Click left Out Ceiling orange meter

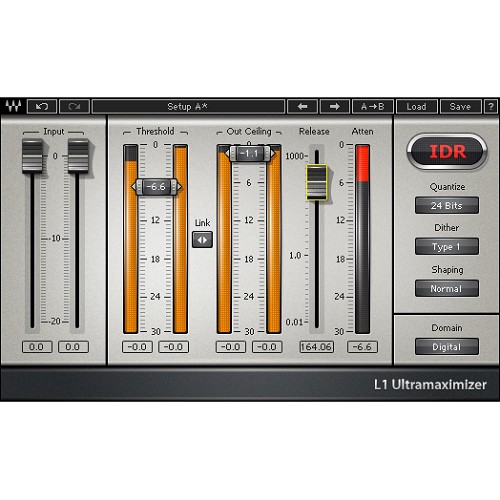(x=224, y=239)
